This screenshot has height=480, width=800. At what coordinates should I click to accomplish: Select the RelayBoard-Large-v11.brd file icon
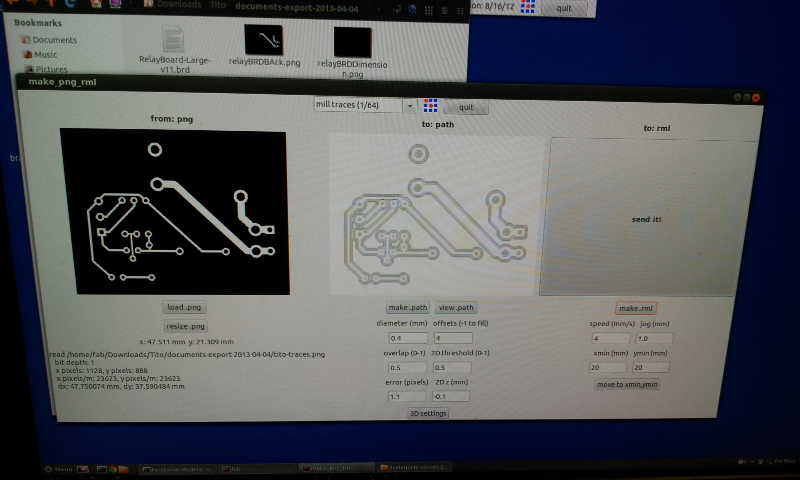173,41
